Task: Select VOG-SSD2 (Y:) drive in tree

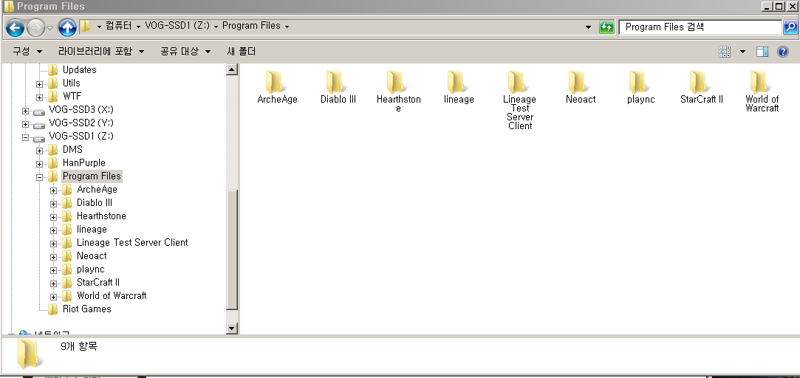Action: pyautogui.click(x=81, y=123)
